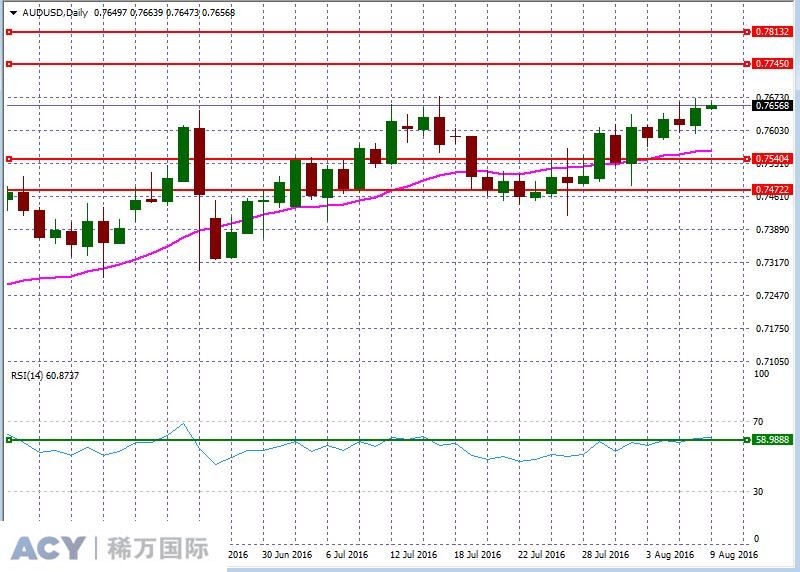Open the chart menu triangle beside AUDUSD,Daily
800x572 pixels.
tap(13, 13)
